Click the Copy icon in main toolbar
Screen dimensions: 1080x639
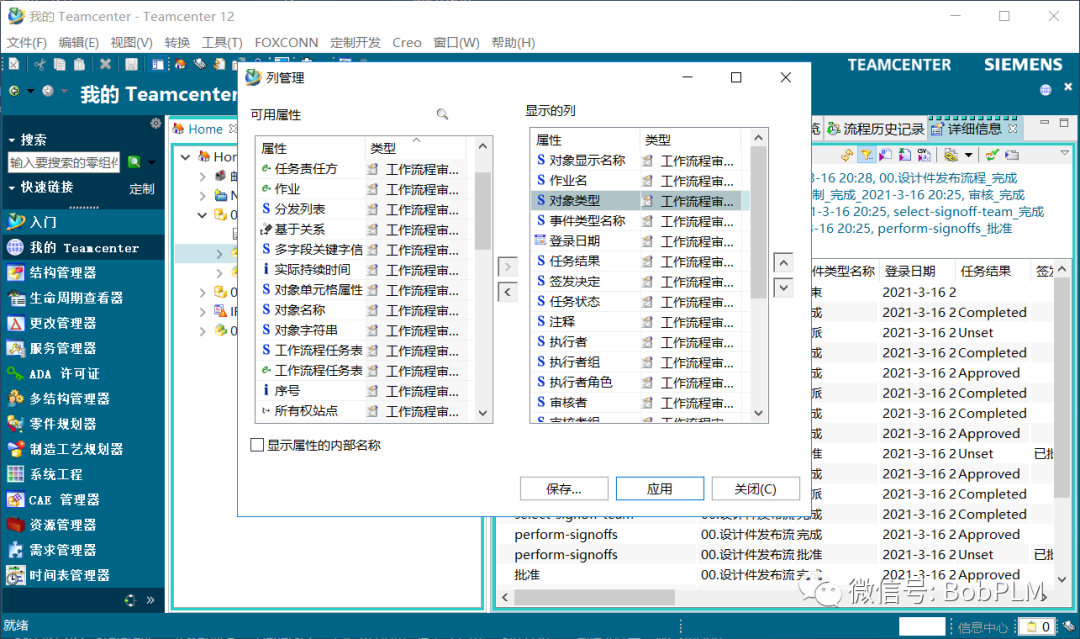point(60,65)
